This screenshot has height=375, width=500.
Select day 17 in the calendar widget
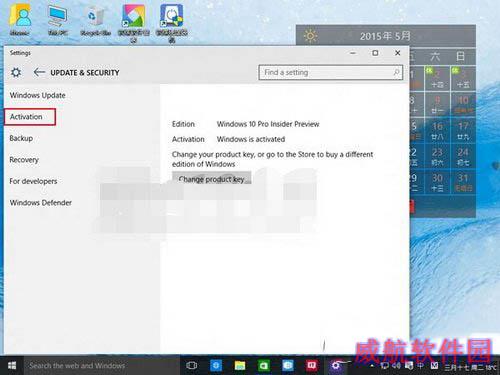[x=463, y=130]
